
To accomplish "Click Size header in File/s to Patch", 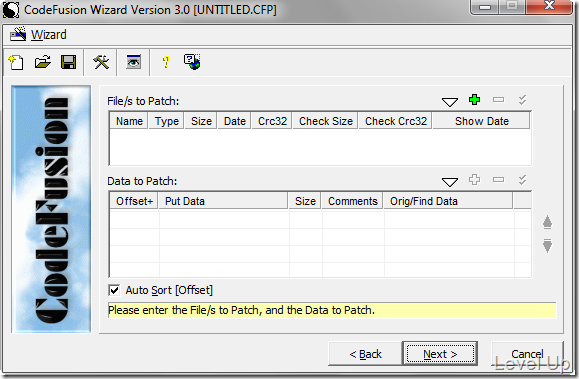I will click(x=201, y=121).
